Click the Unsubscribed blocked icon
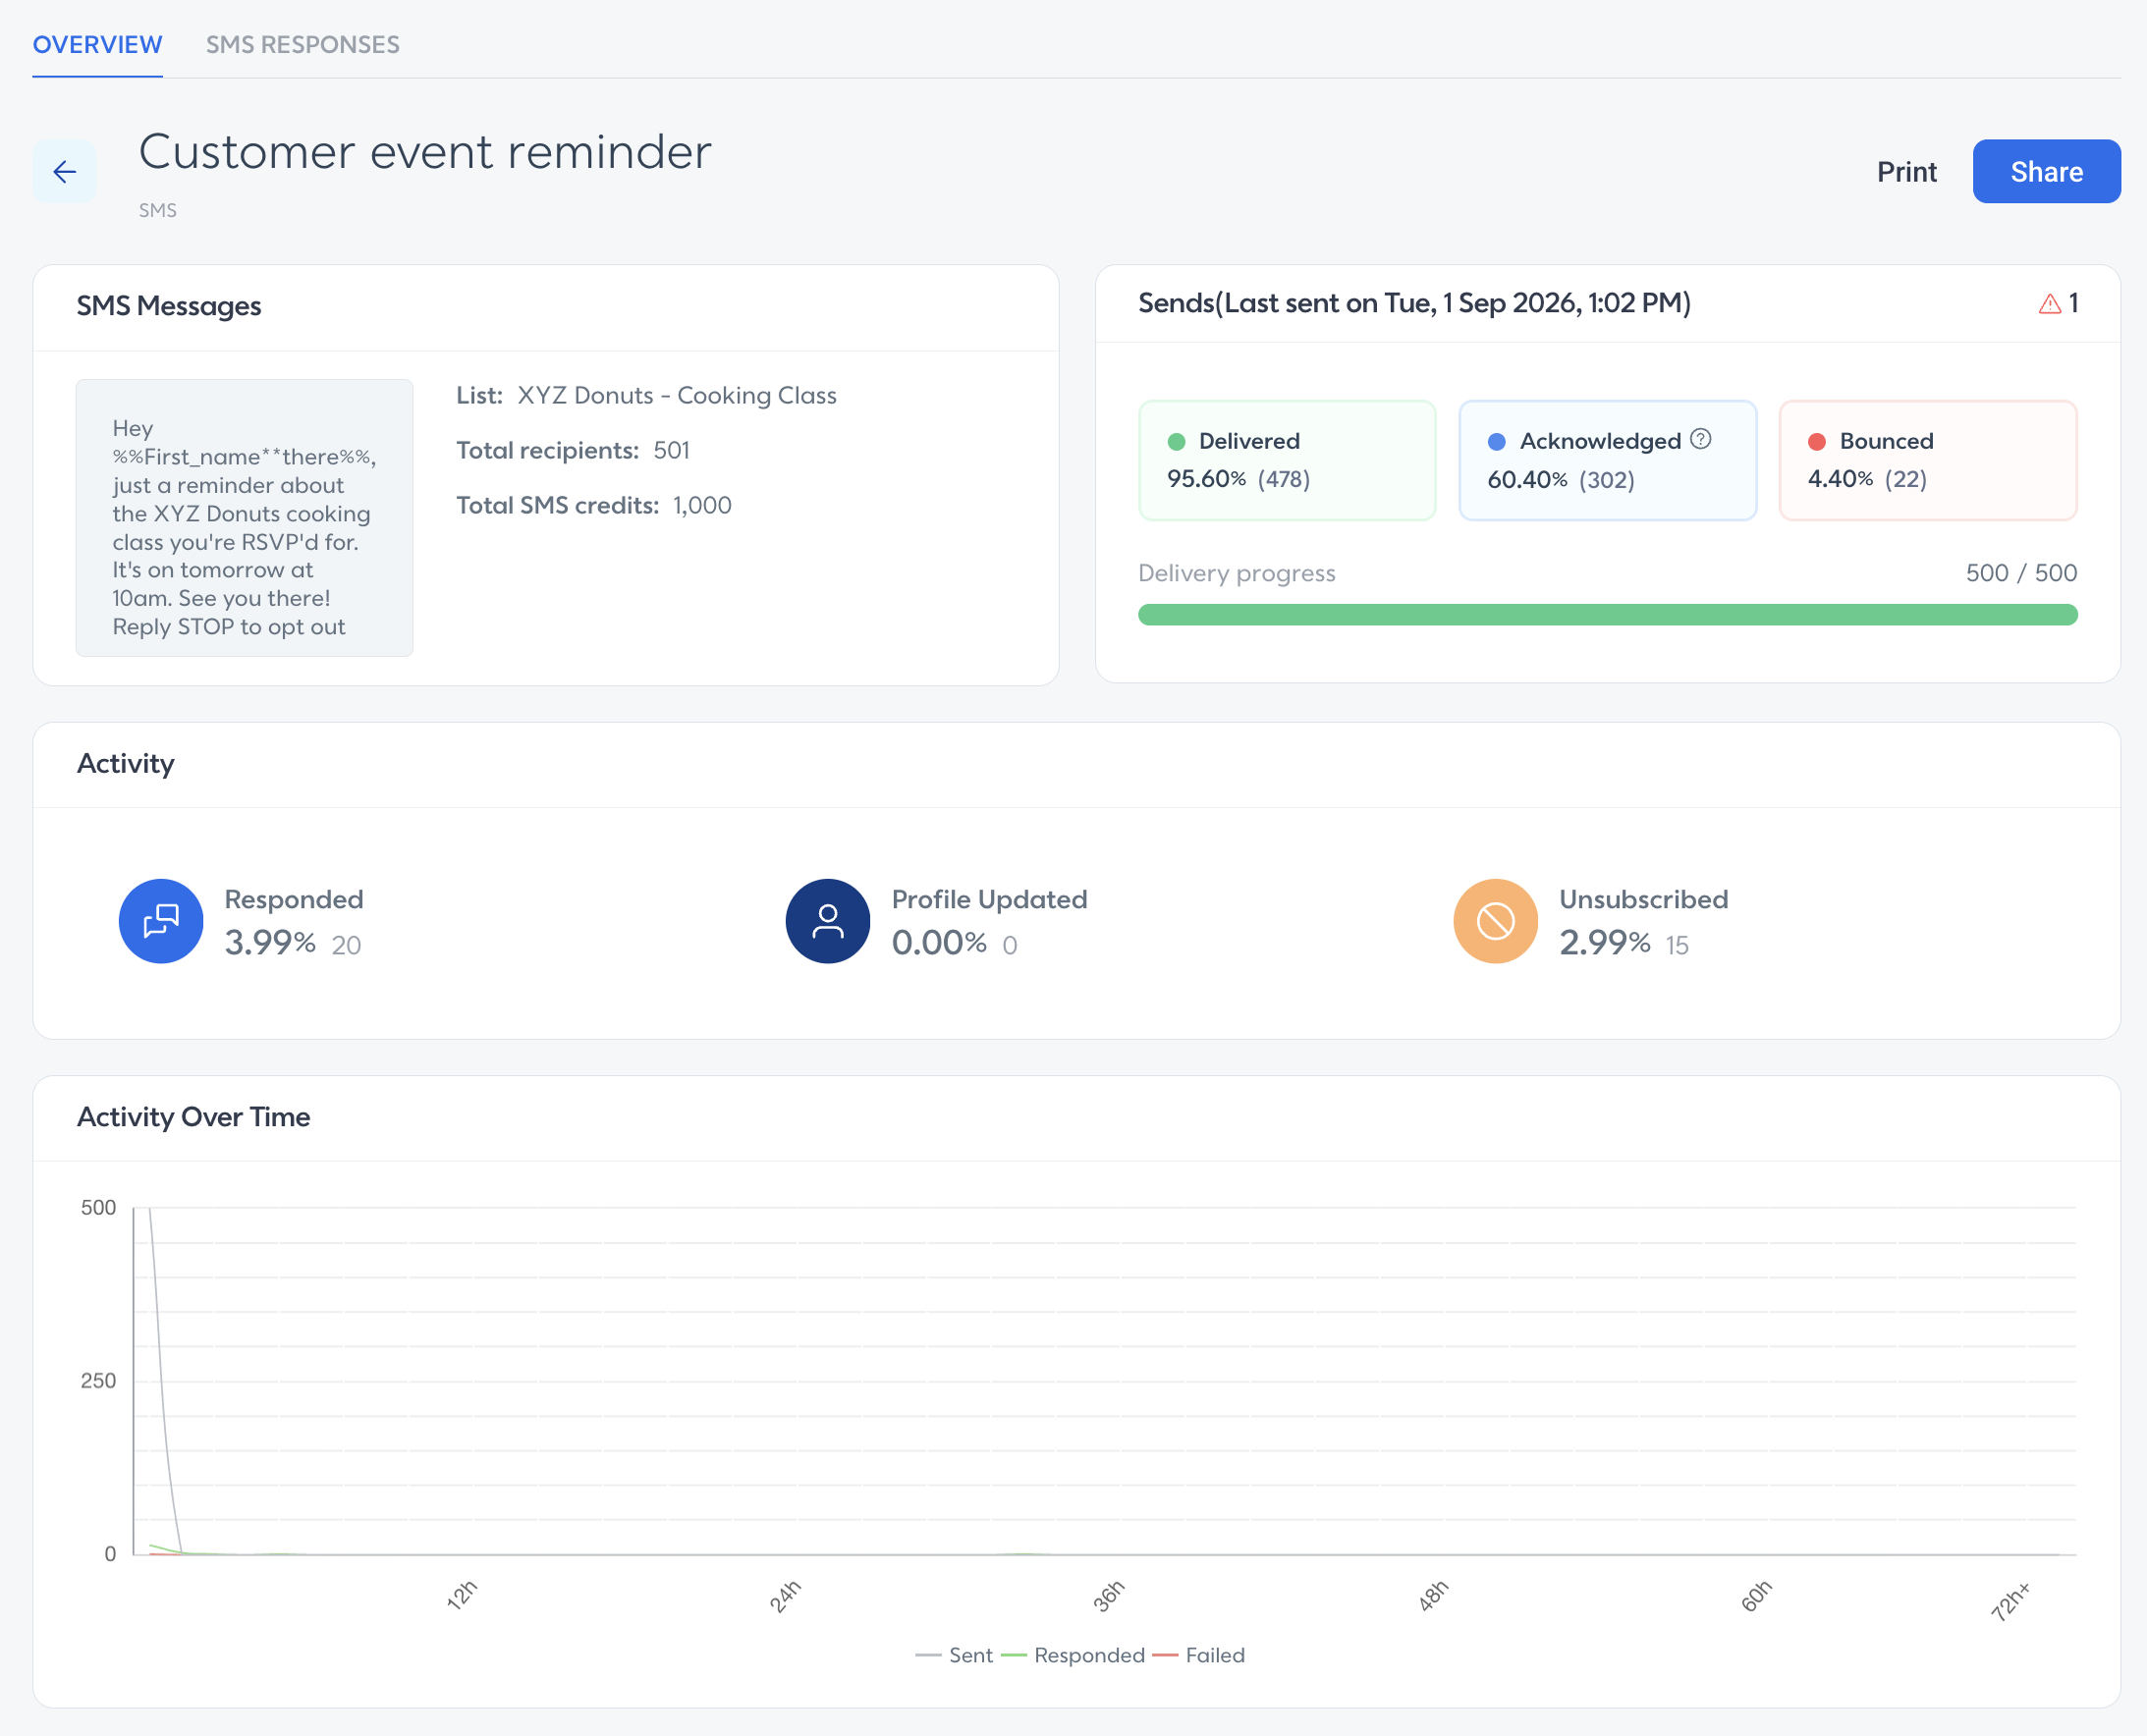Screen dimensions: 2147x1736 [1495, 921]
